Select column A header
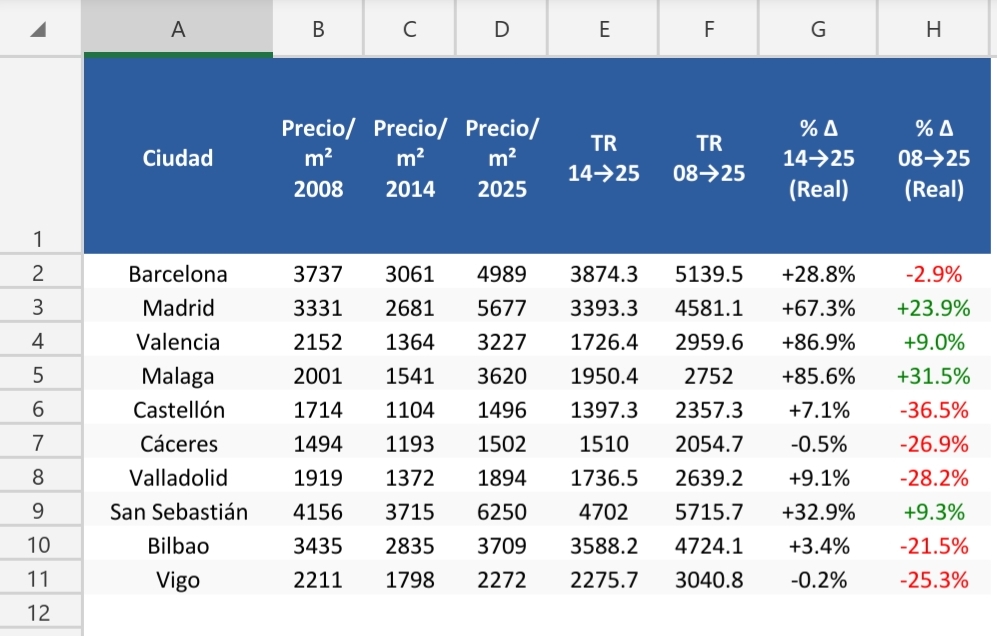 178,30
